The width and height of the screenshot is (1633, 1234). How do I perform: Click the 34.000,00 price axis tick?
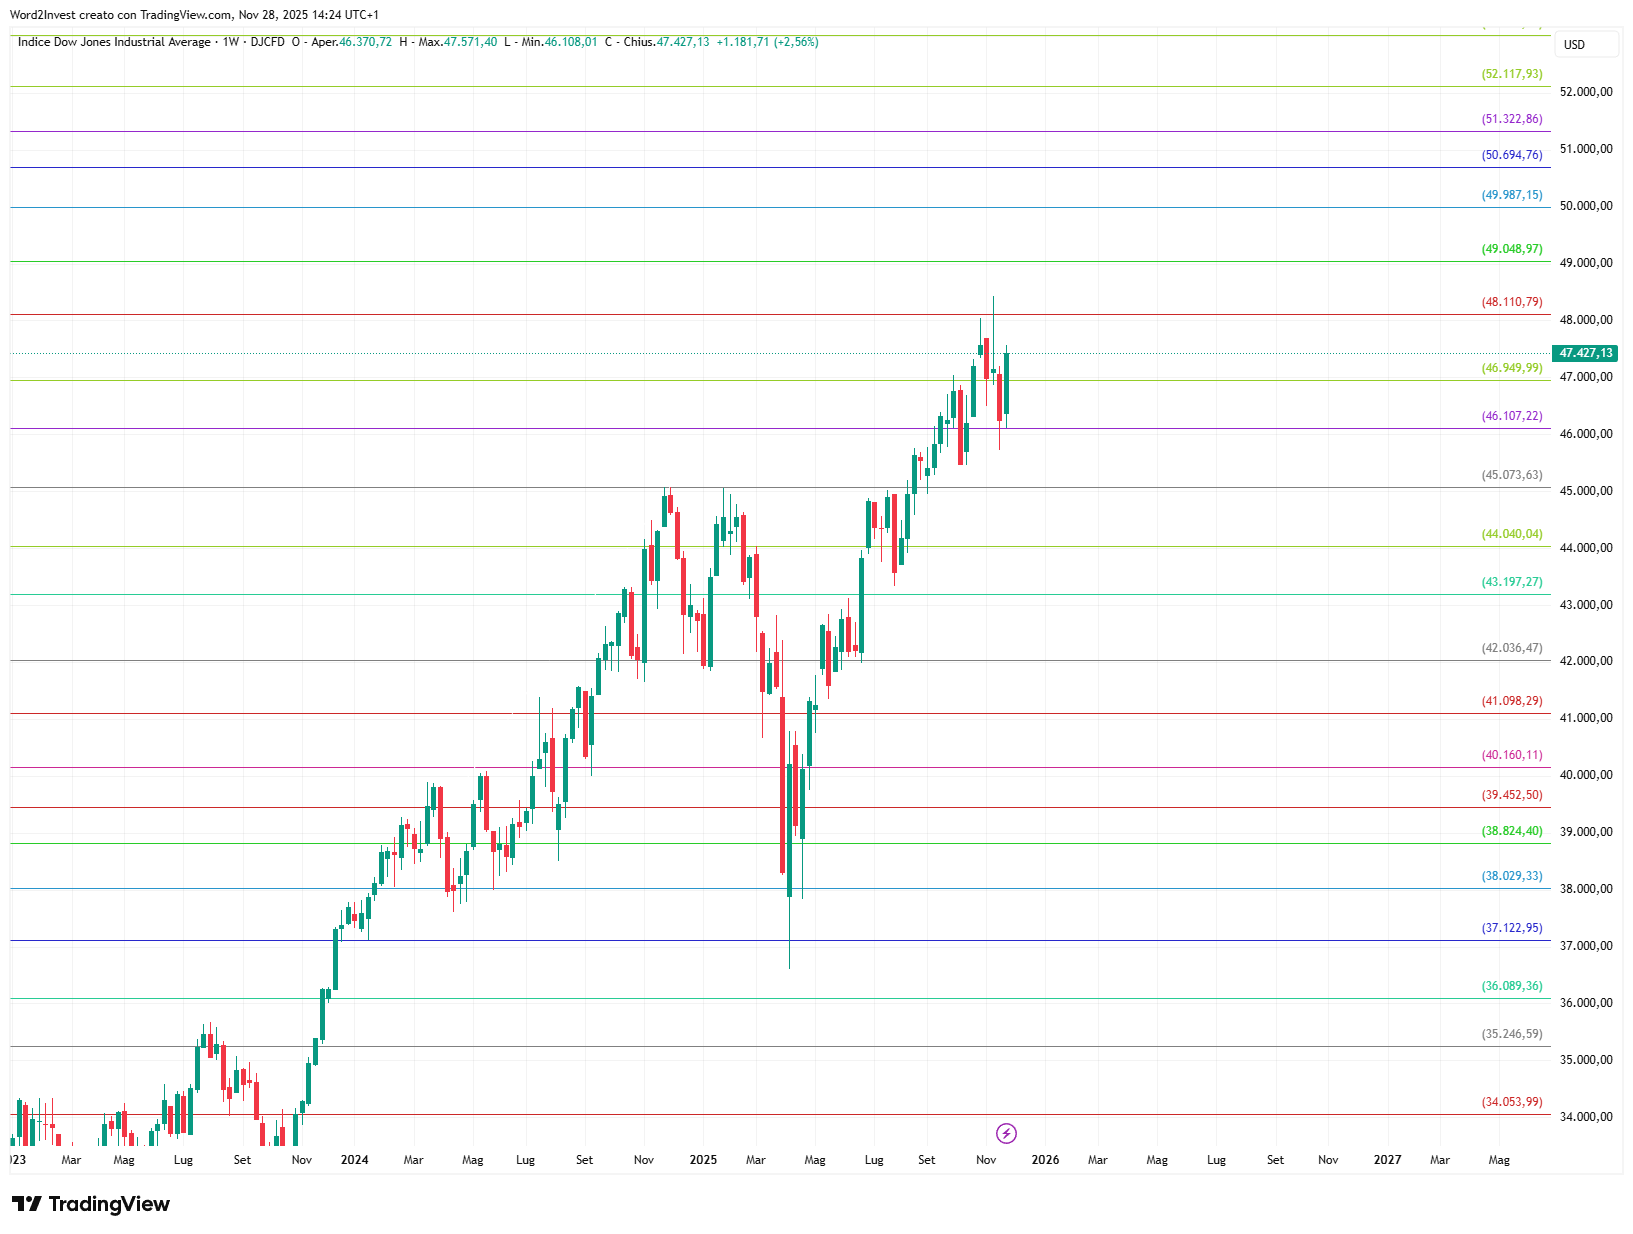pos(1586,1117)
